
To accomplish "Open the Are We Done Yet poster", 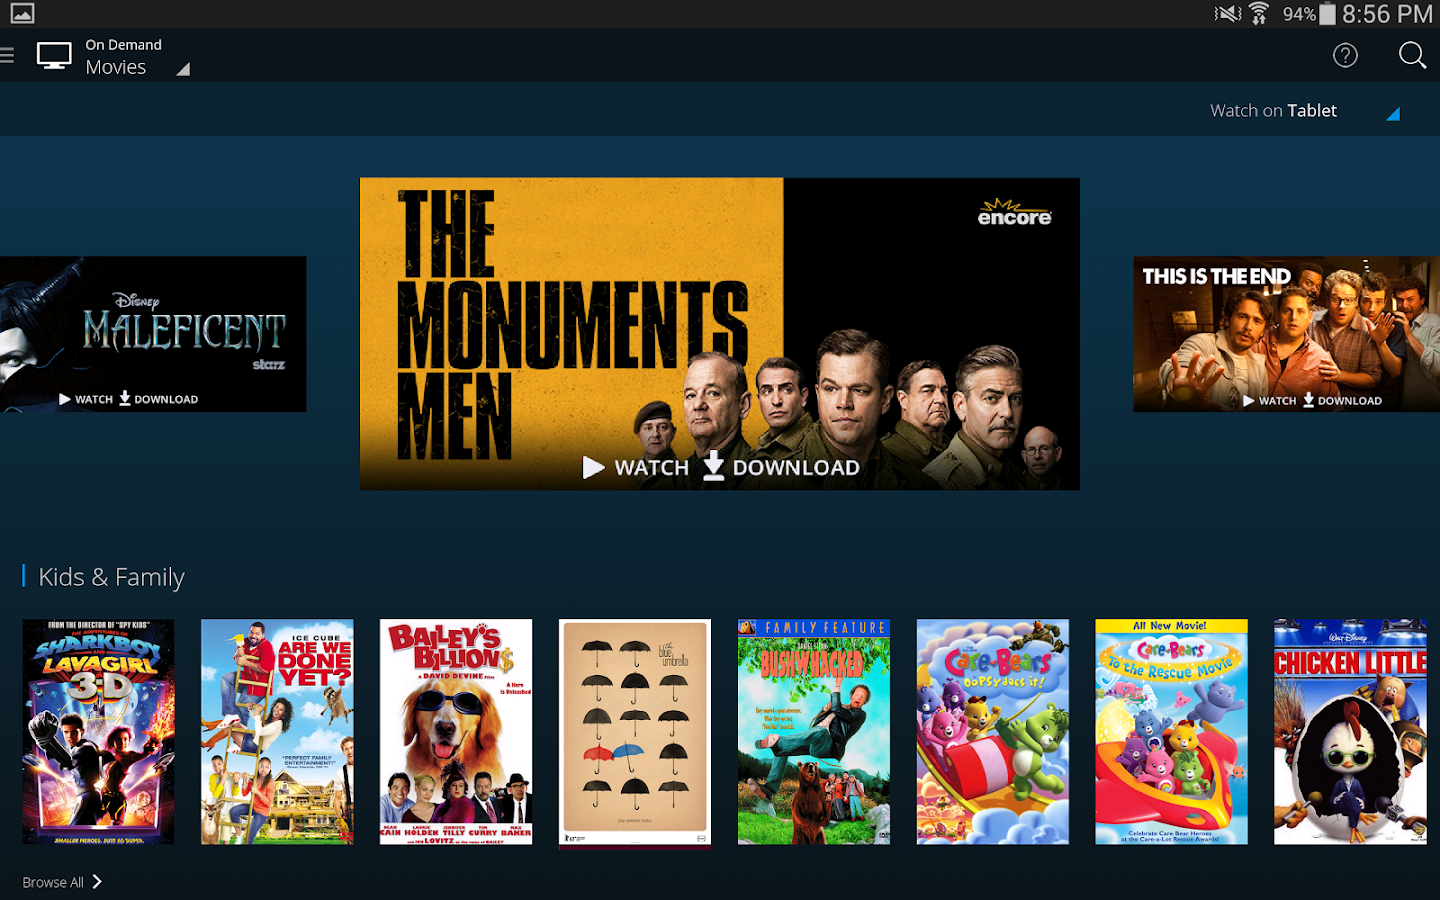I will pos(277,732).
